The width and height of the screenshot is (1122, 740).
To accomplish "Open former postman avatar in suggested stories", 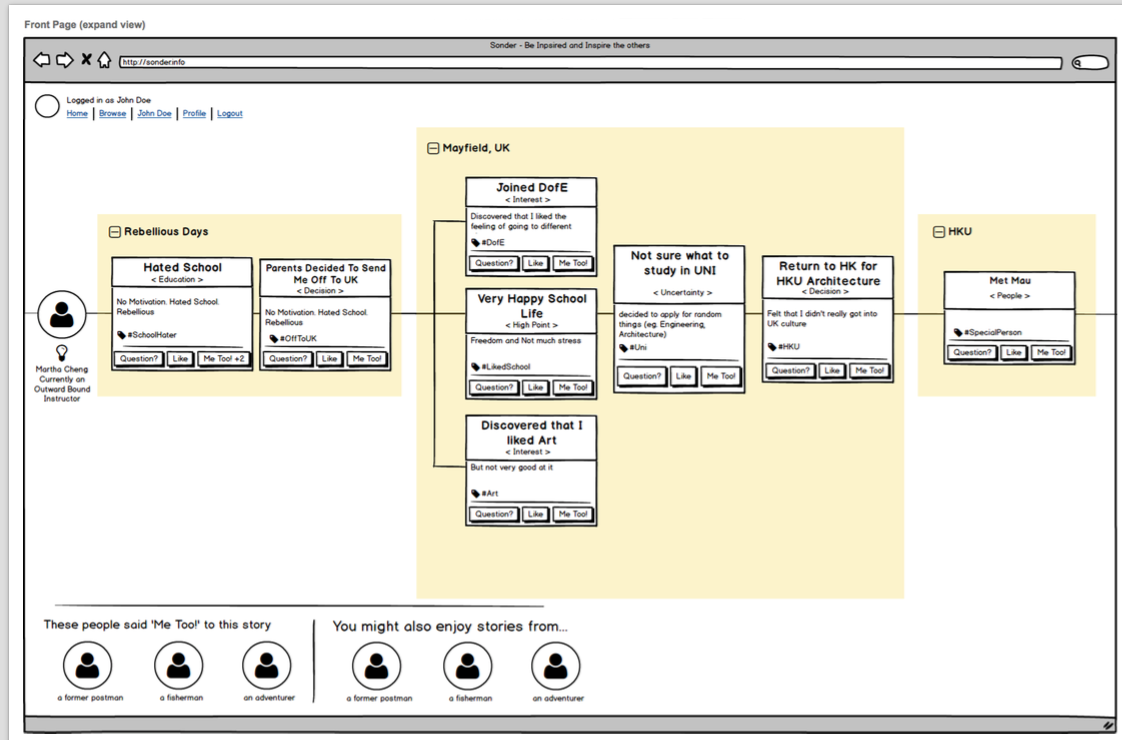I will click(376, 666).
